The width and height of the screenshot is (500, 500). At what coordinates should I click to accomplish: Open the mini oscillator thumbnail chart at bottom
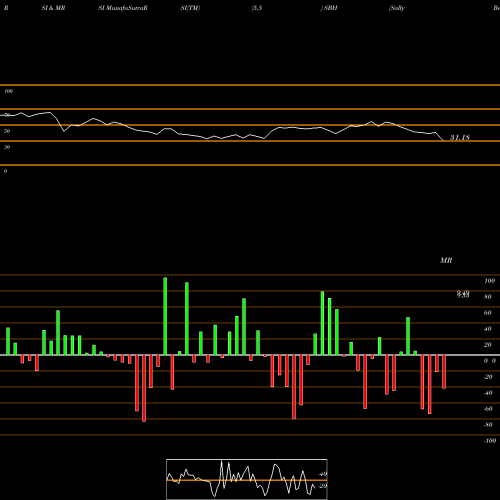[247, 479]
